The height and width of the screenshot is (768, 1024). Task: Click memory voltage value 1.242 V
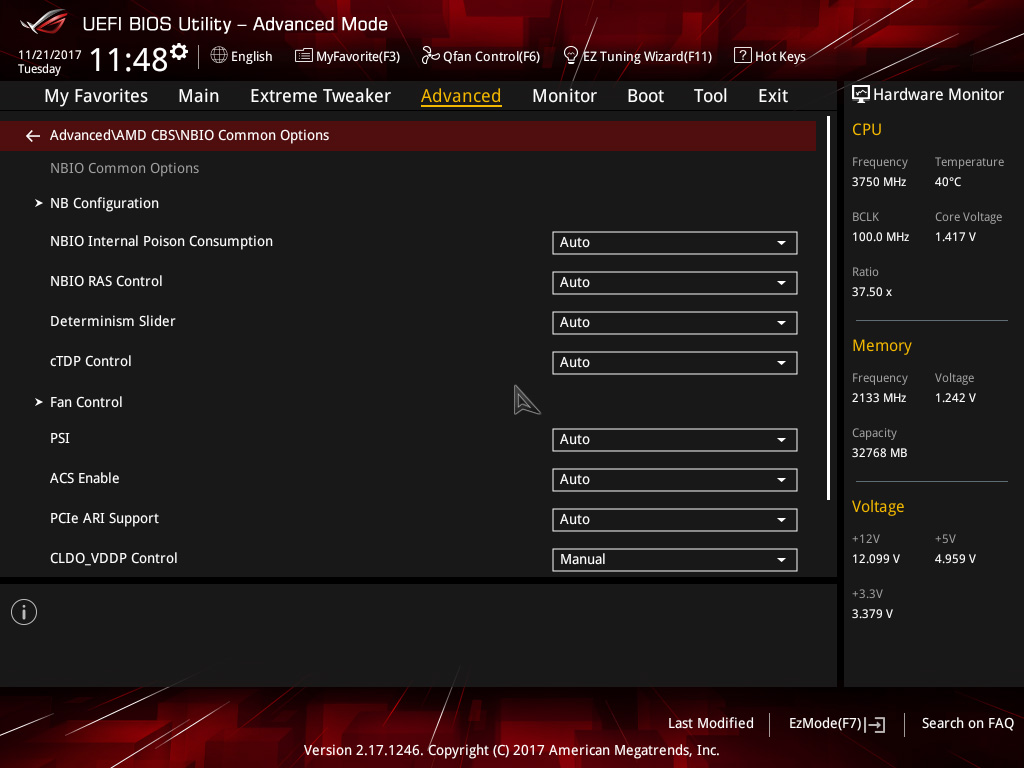(955, 398)
